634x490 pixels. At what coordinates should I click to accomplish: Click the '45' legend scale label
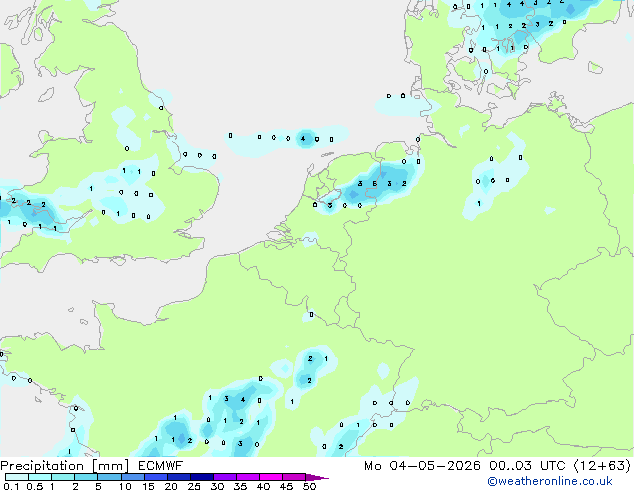287,486
